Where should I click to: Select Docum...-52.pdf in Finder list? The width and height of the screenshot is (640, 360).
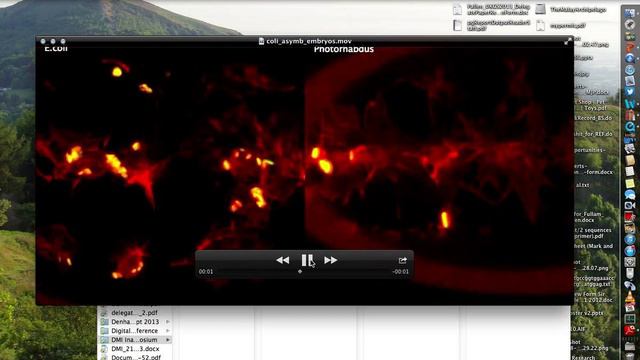pos(135,357)
